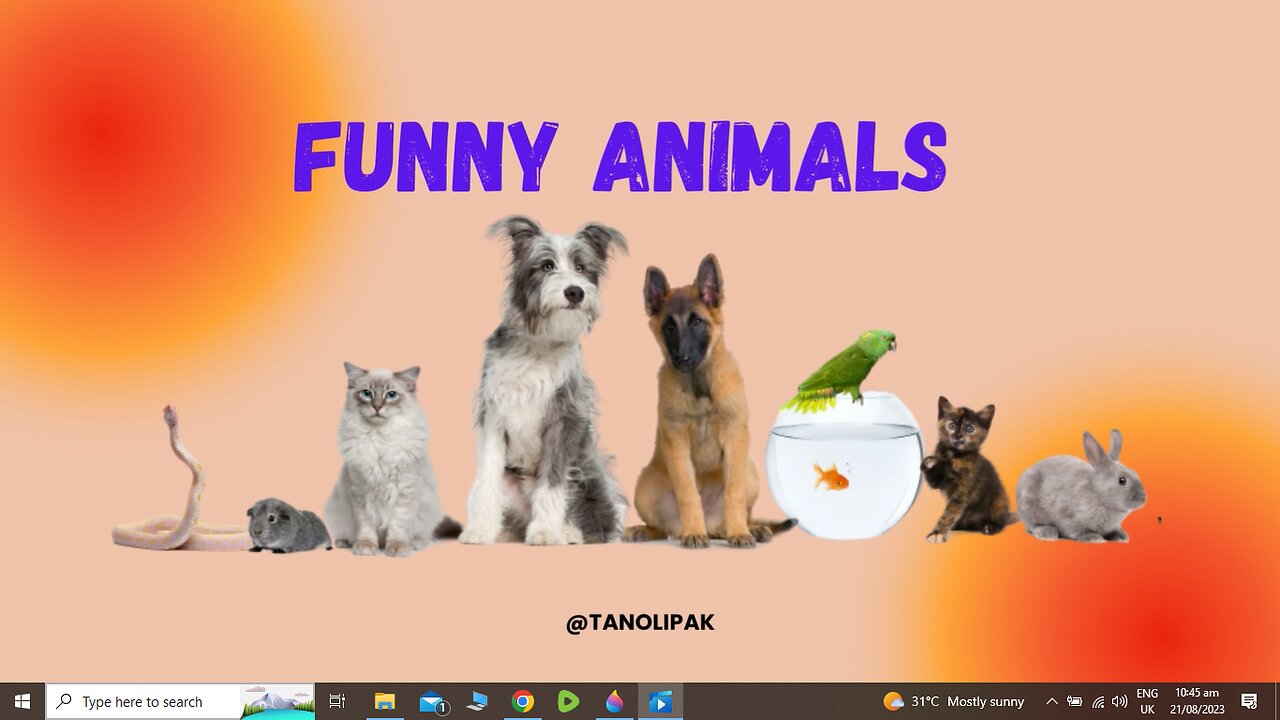Open Task View on the taskbar
The height and width of the screenshot is (720, 1280).
coord(337,702)
